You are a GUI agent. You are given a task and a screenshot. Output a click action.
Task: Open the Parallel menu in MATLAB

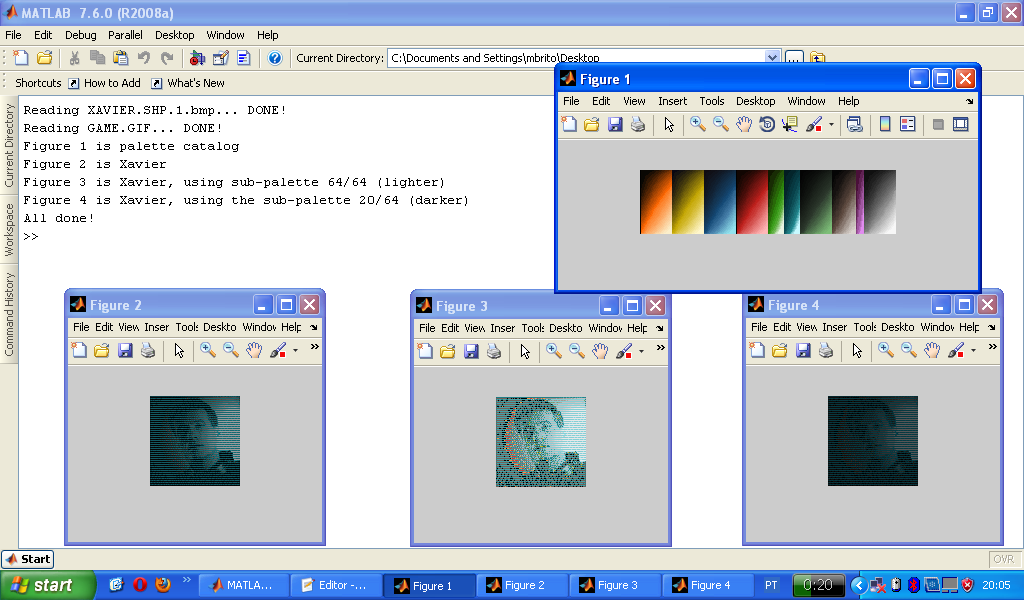(125, 35)
